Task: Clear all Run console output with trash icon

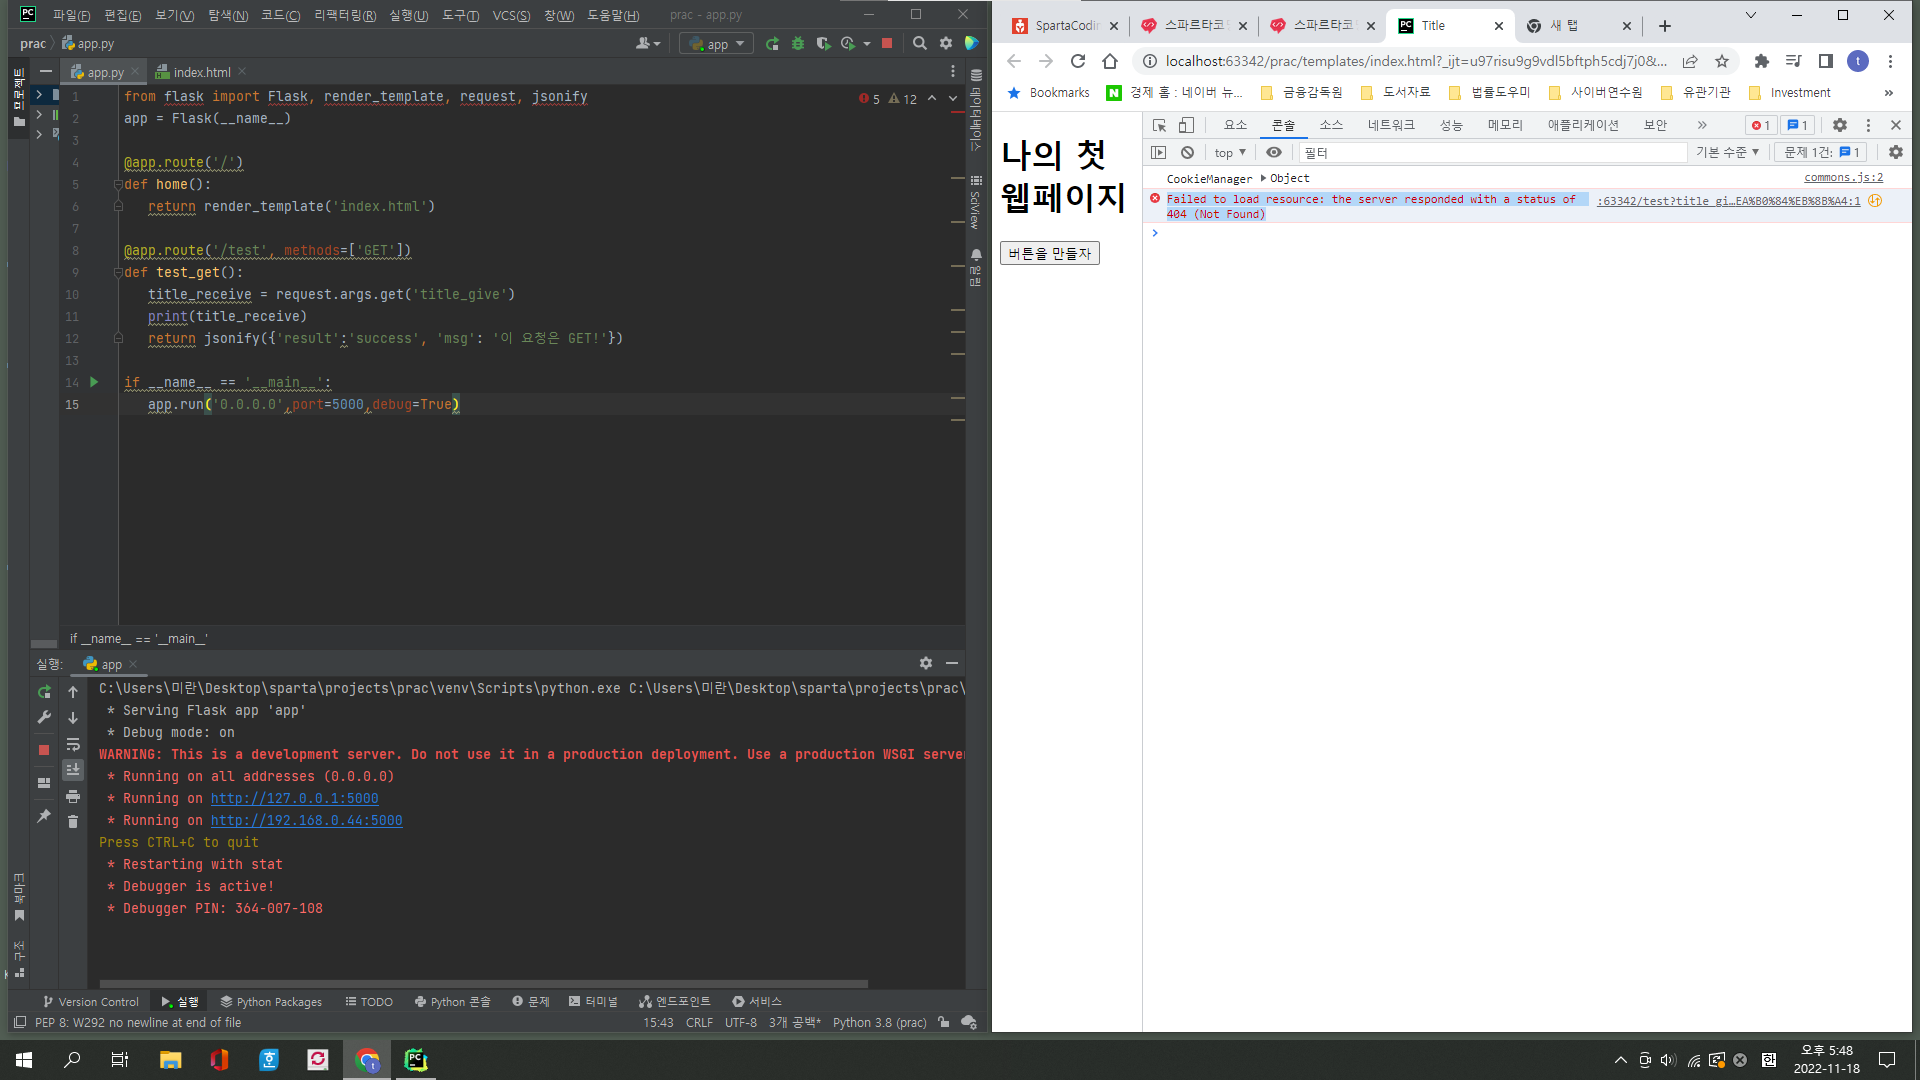Action: pyautogui.click(x=73, y=821)
